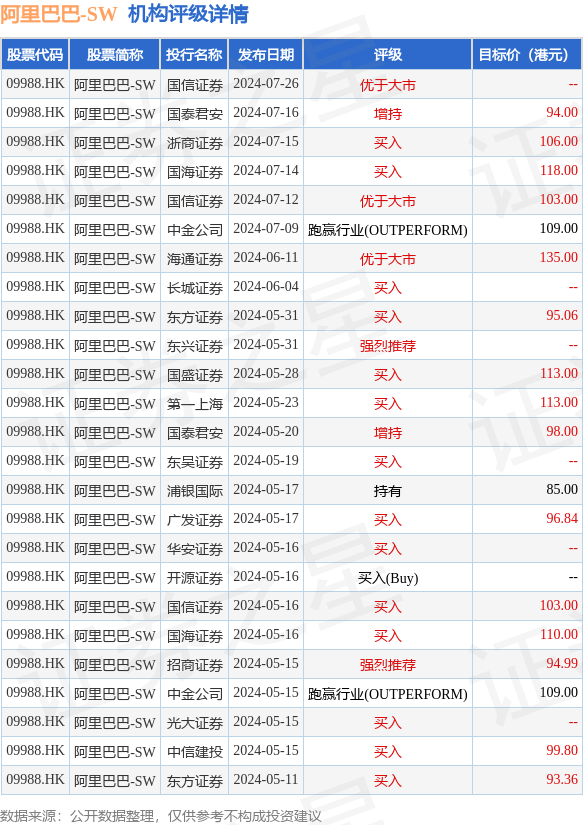Click the 股票简称 column header
Image resolution: width=583 pixels, height=825 pixels.
(x=115, y=55)
